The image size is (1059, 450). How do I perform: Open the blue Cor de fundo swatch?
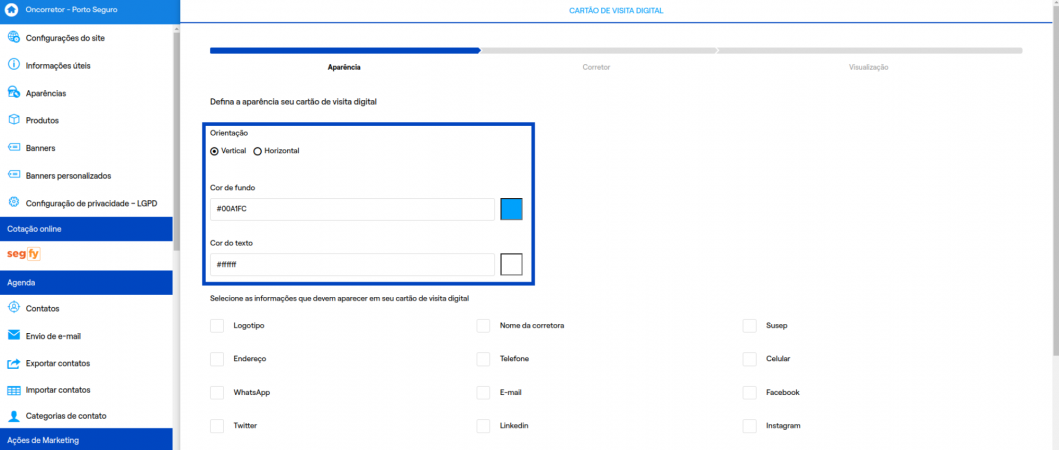[x=511, y=209]
